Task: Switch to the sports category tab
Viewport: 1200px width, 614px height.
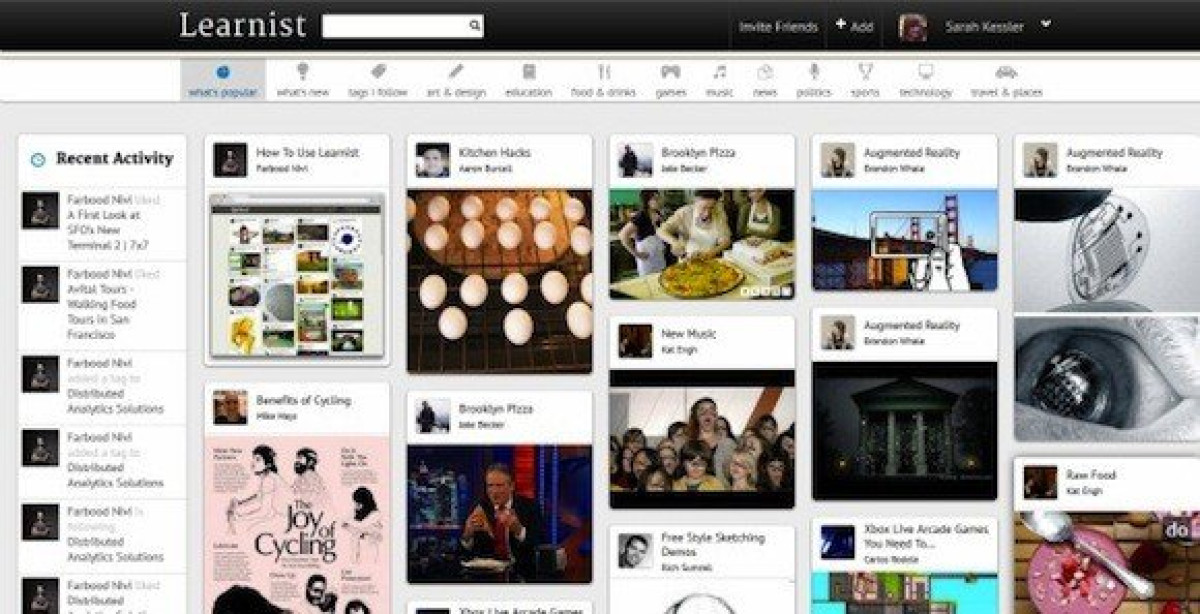Action: pos(865,80)
